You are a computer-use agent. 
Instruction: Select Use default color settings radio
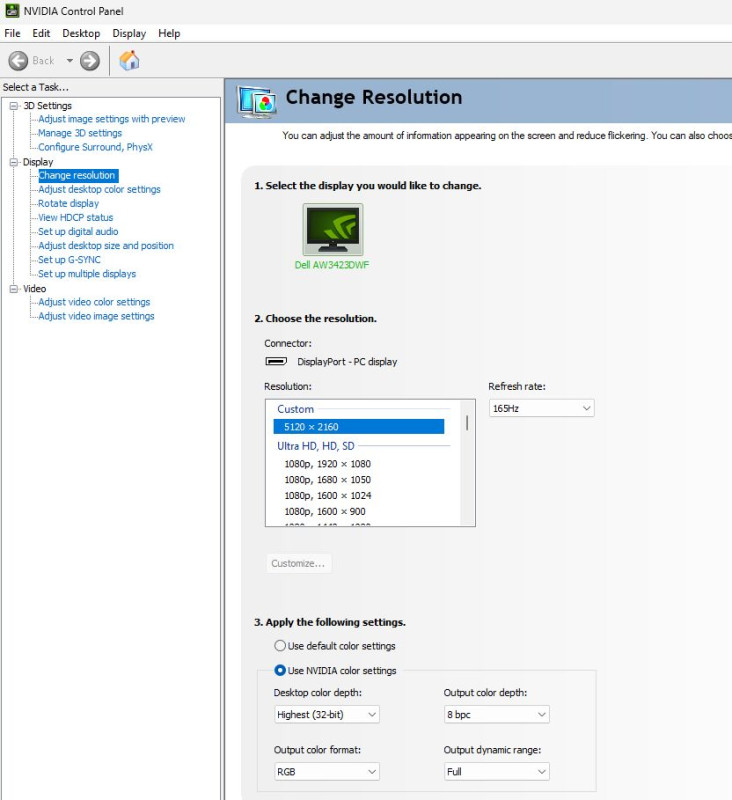(280, 645)
